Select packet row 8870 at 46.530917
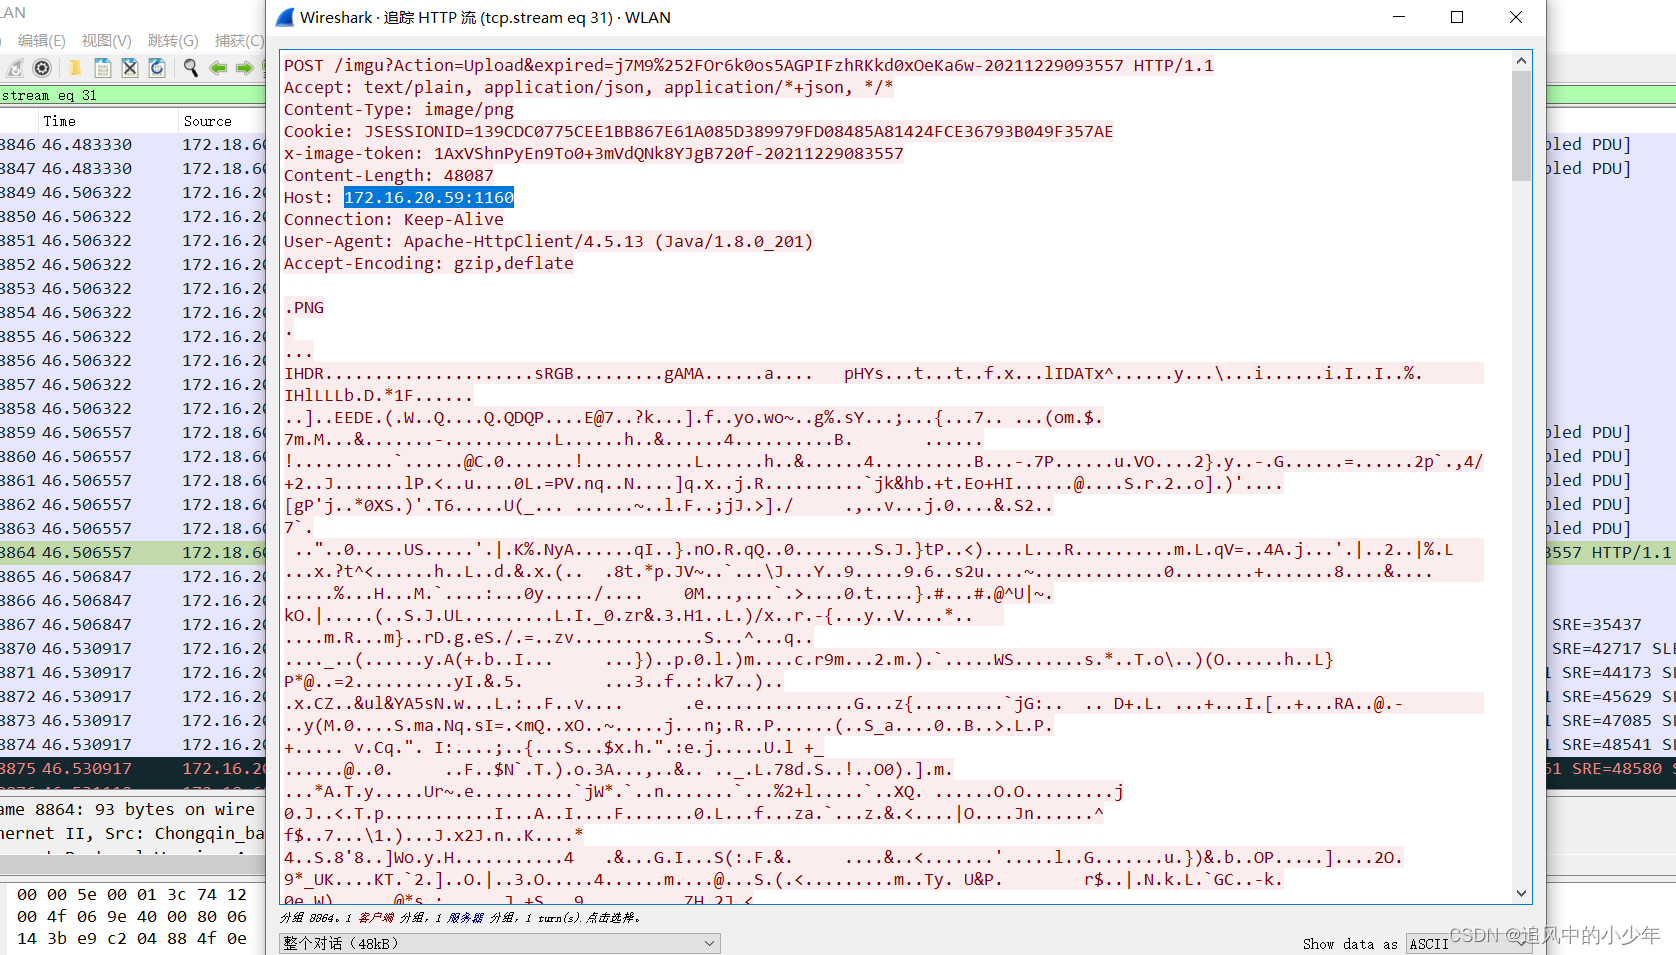The height and width of the screenshot is (955, 1676). 132,648
